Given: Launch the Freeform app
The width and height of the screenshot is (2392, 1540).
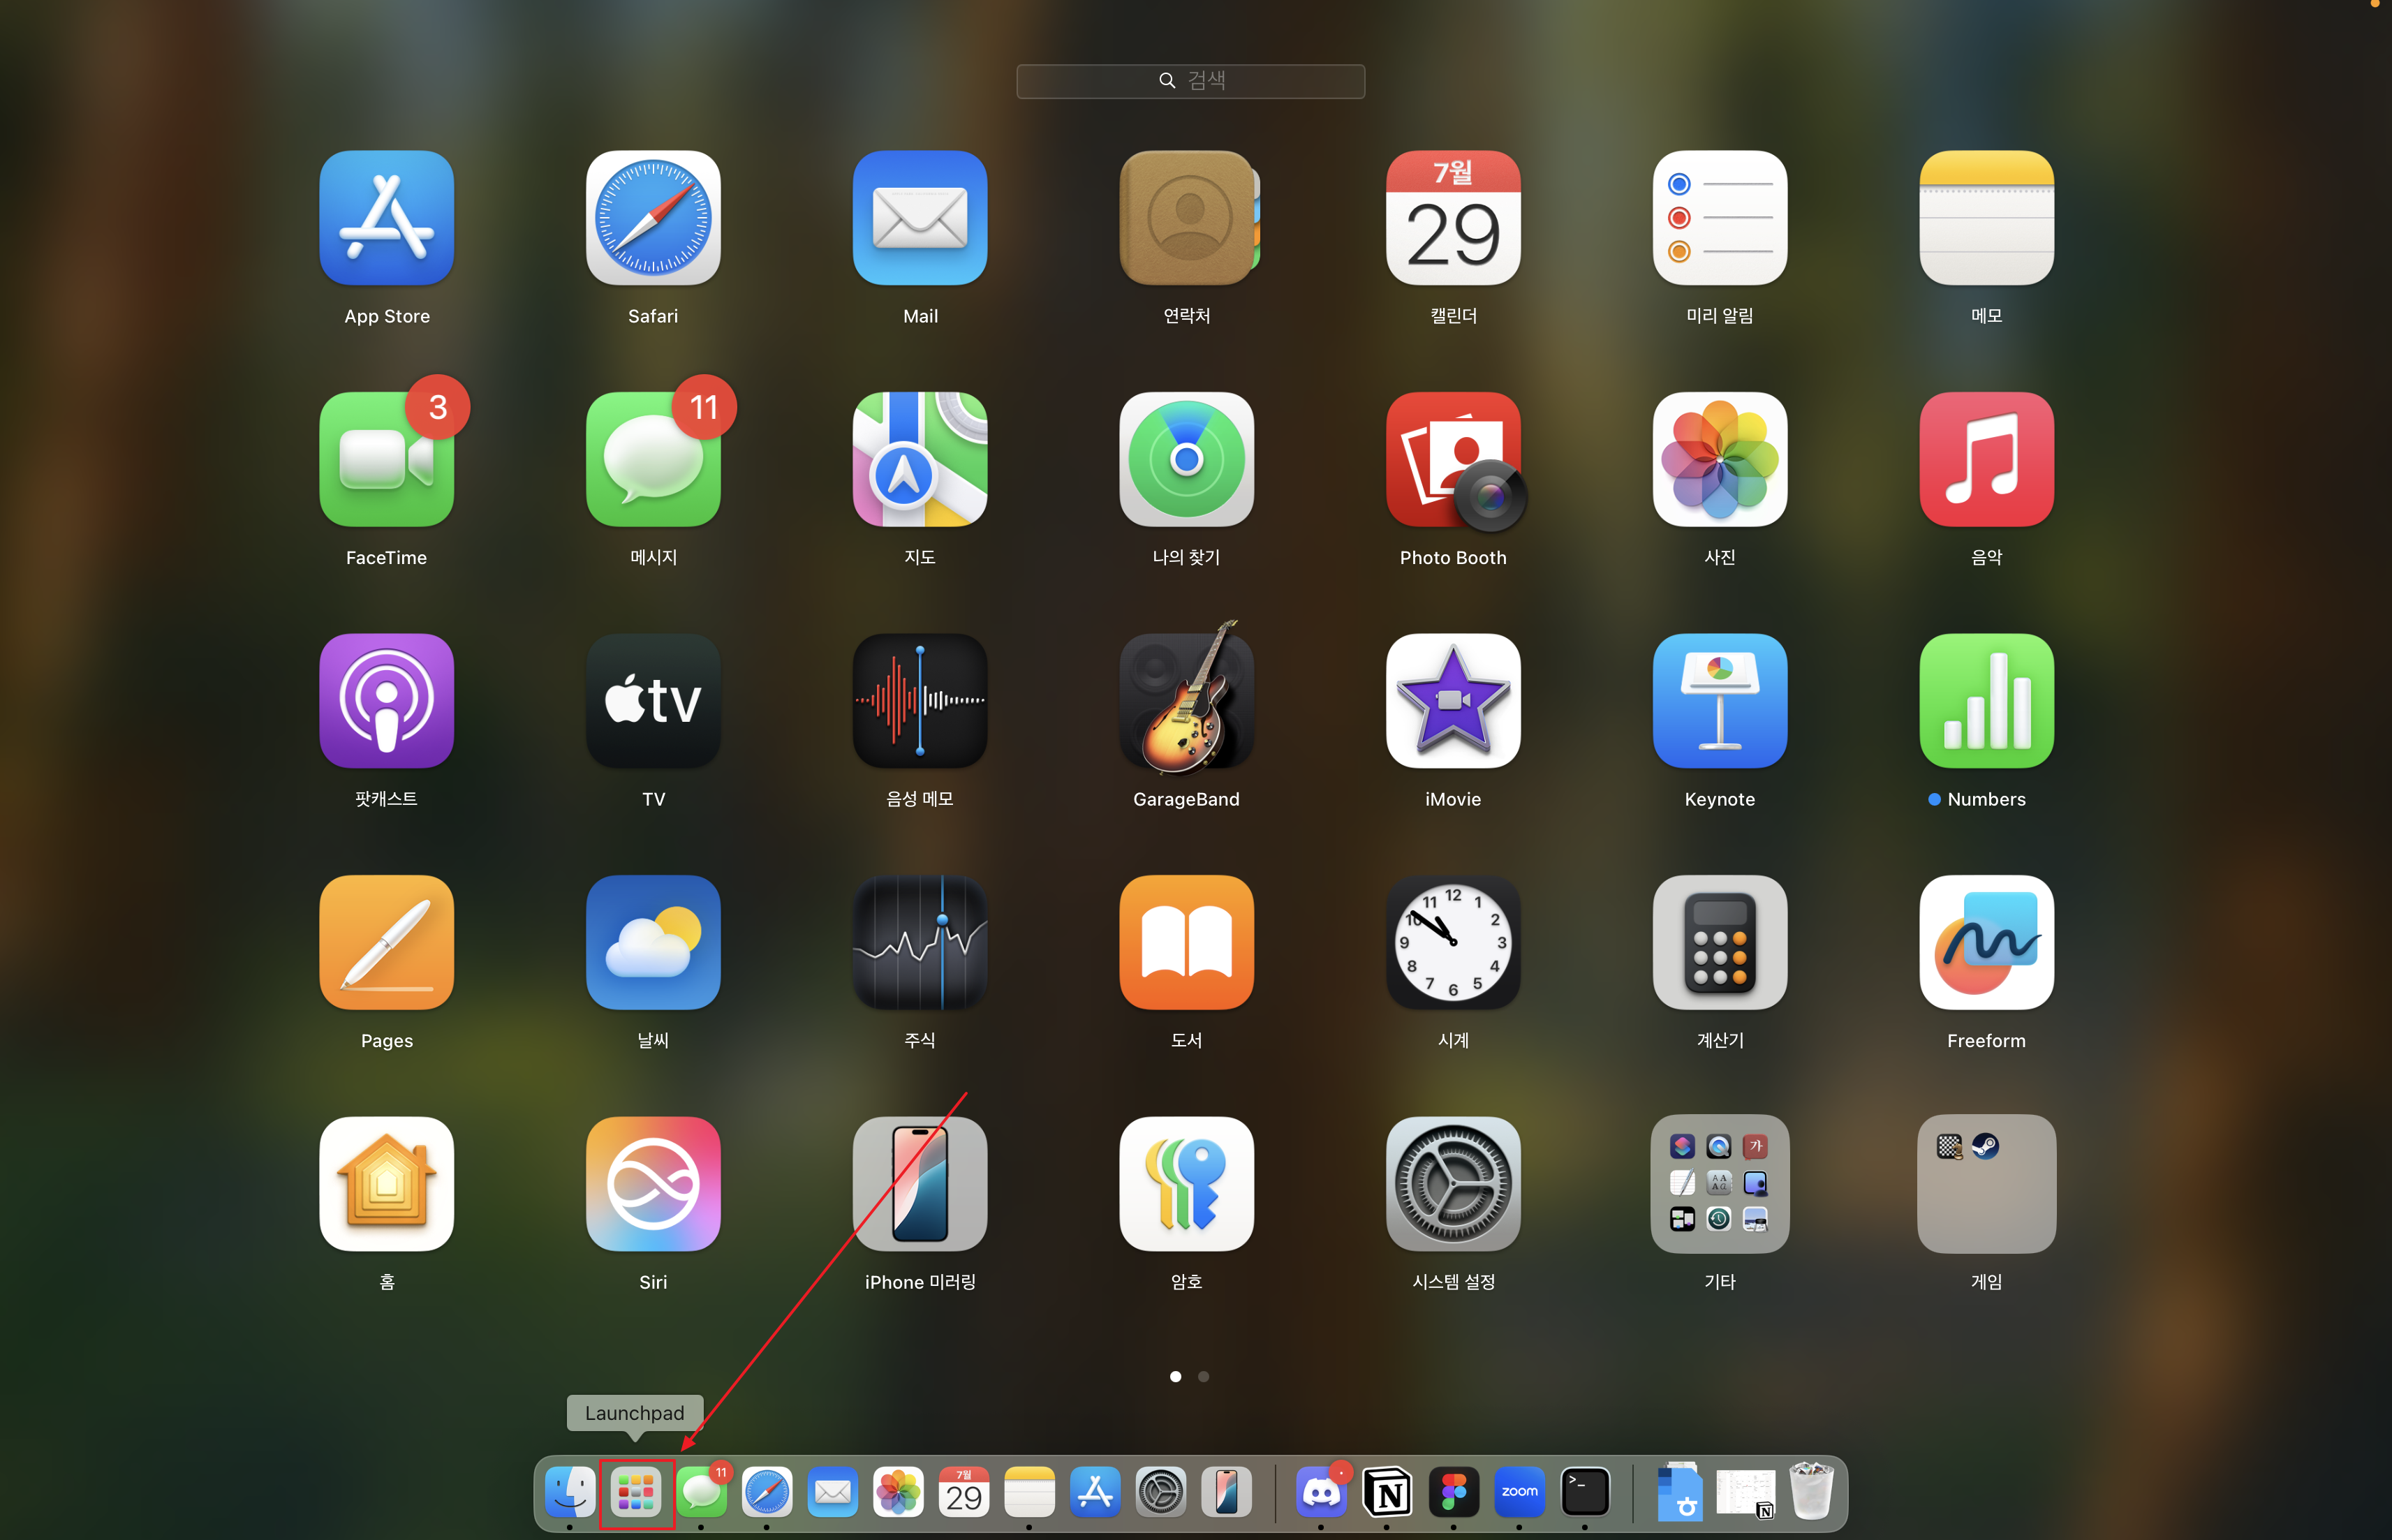Looking at the screenshot, I should click(1985, 942).
